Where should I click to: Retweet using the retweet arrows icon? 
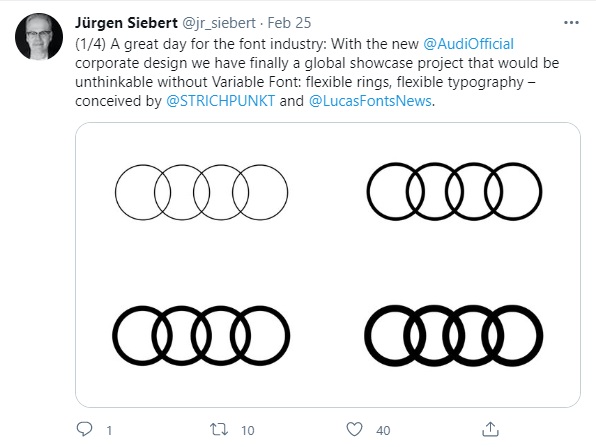point(219,430)
